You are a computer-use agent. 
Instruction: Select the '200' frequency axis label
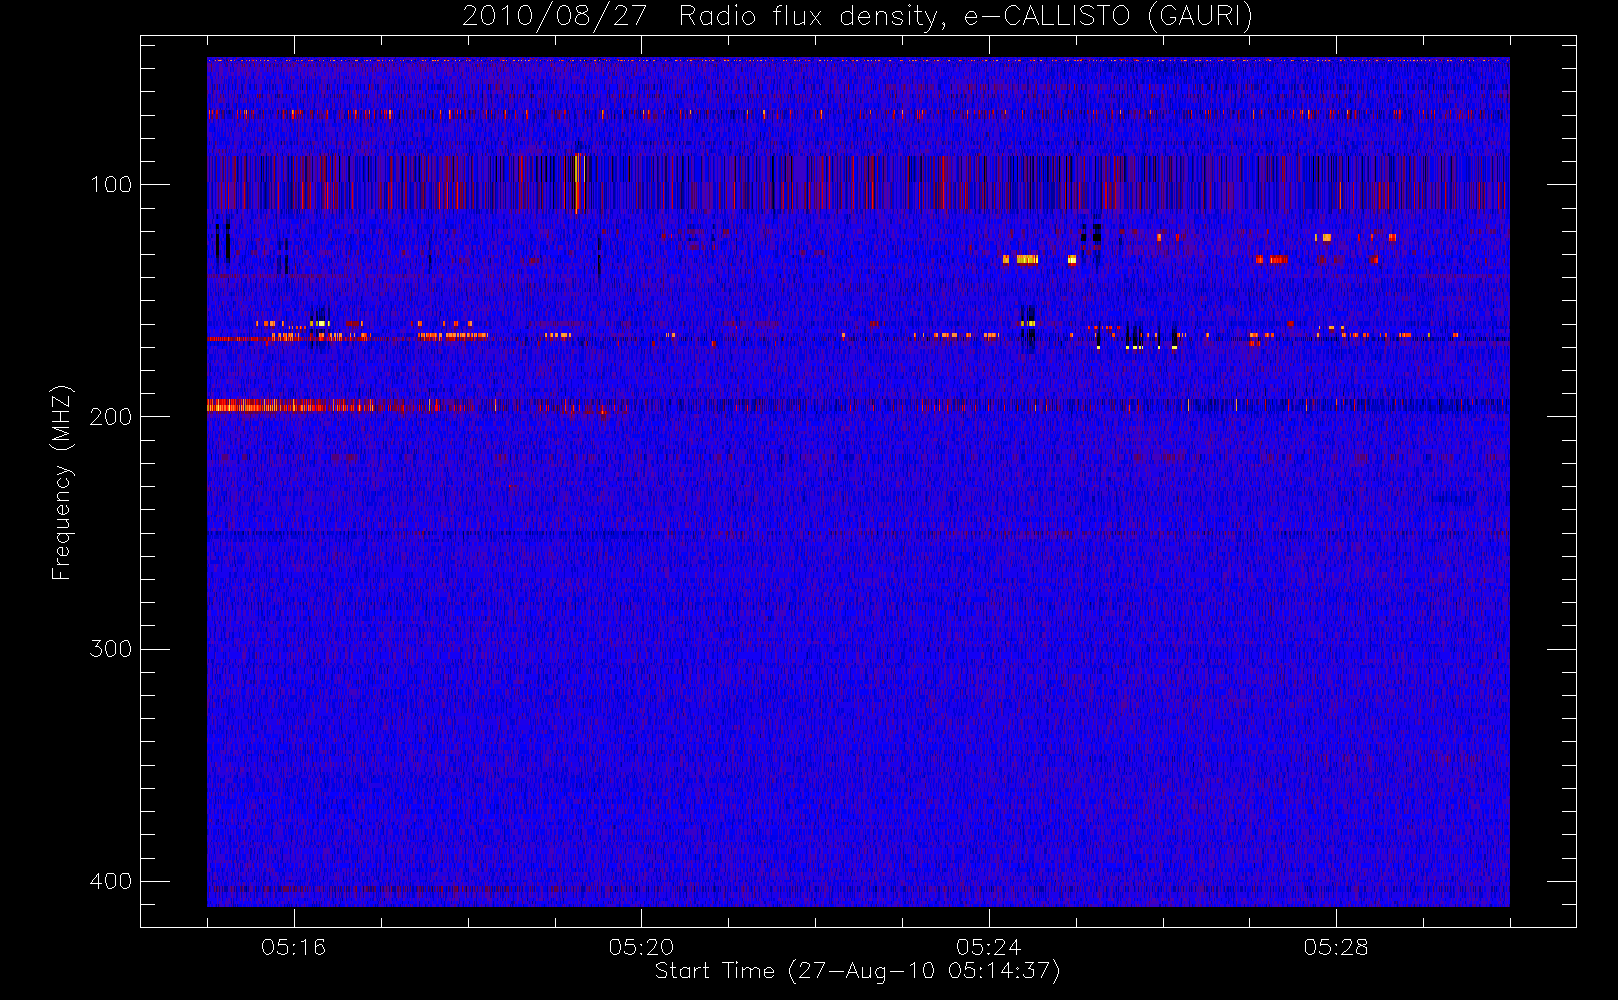click(x=110, y=417)
